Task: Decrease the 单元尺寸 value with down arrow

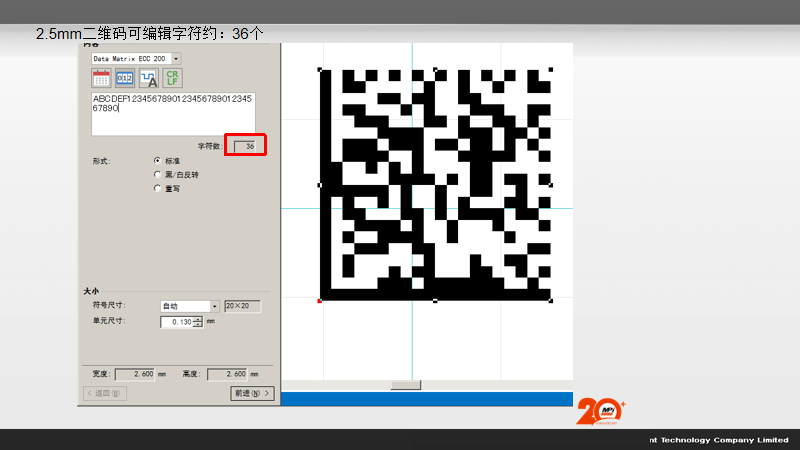Action: 198,325
